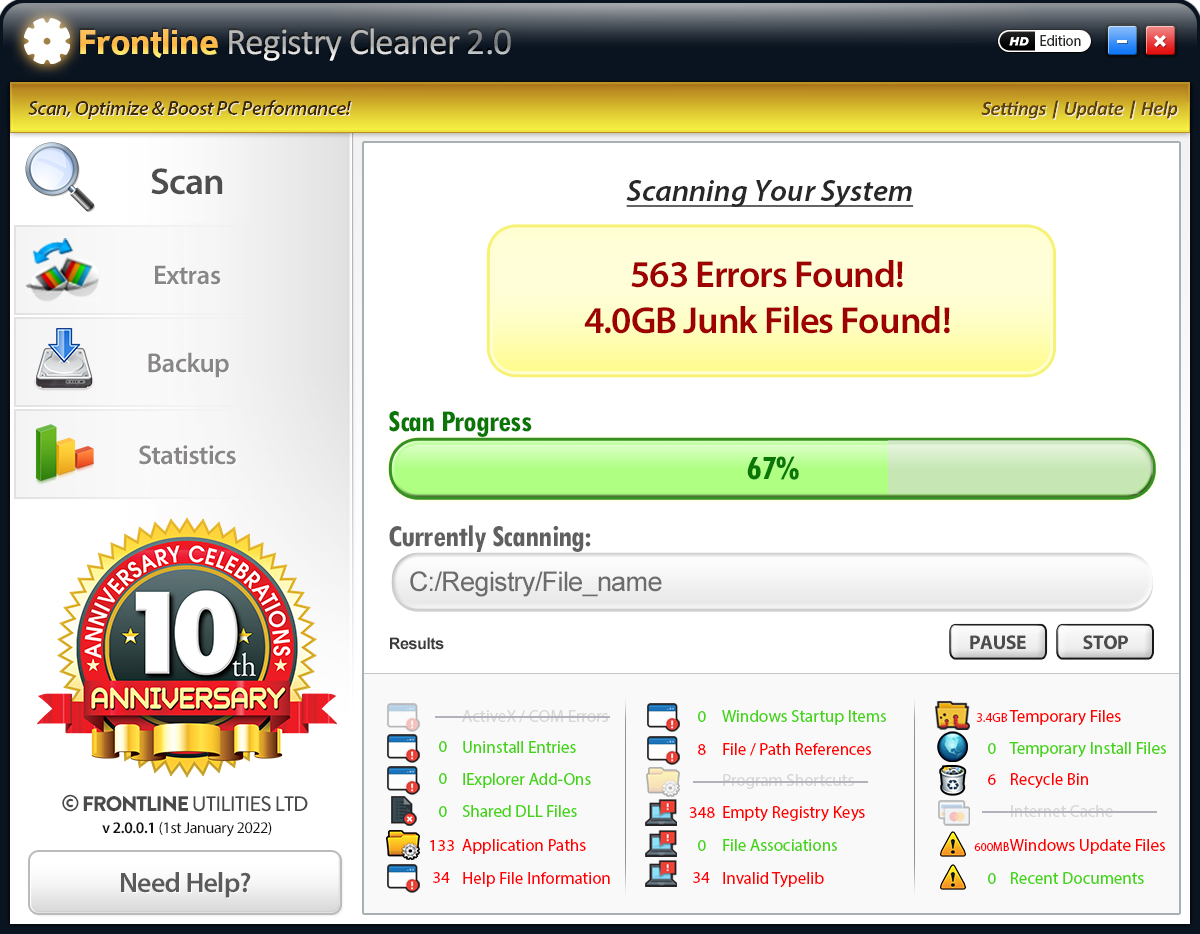
Task: Click the File / Path References icon
Action: (662, 749)
